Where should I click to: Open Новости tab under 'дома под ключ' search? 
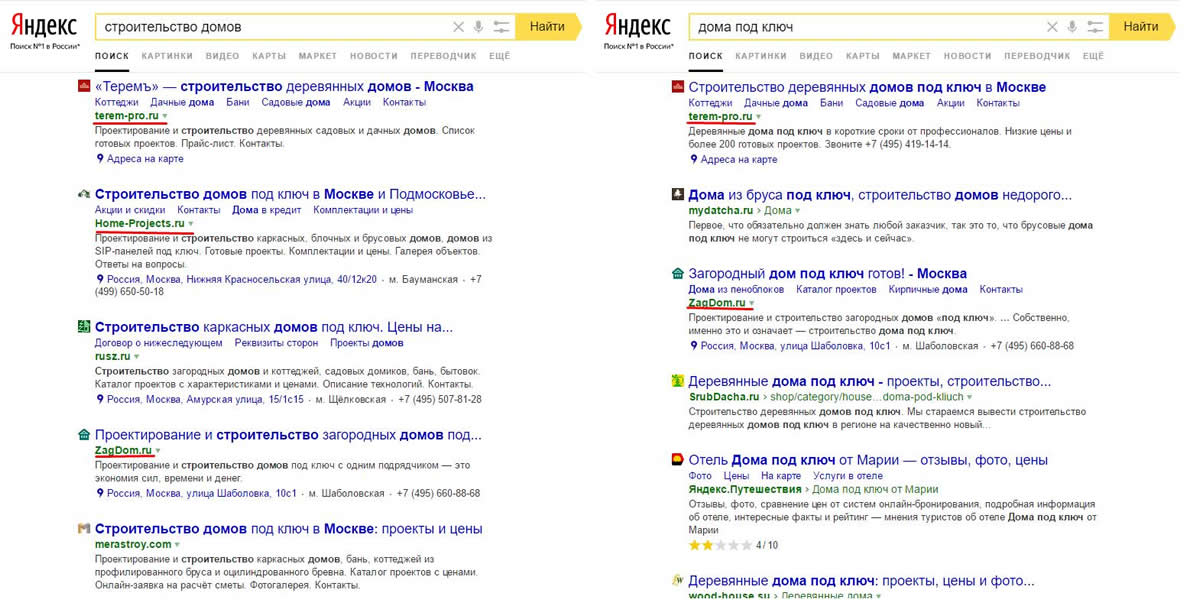click(967, 56)
